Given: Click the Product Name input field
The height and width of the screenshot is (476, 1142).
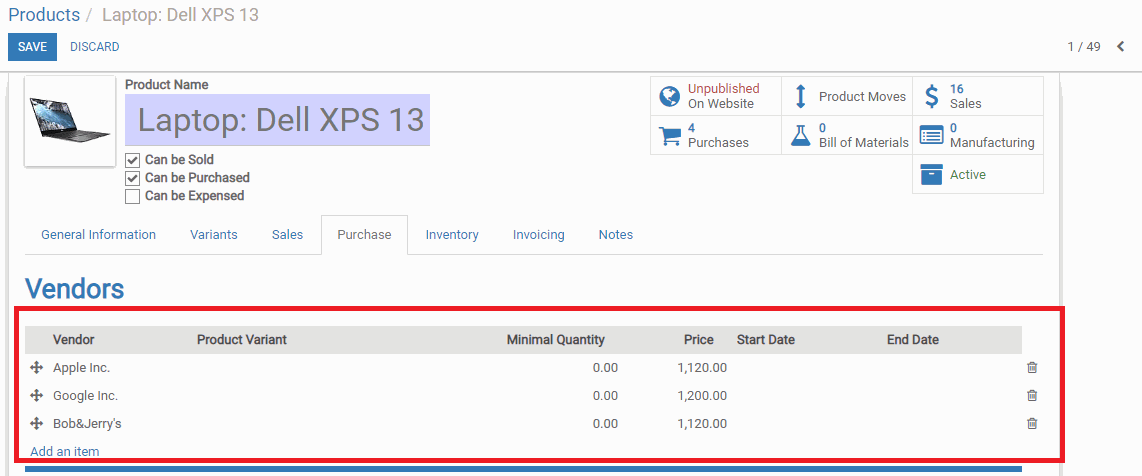Looking at the screenshot, I should coord(277,119).
